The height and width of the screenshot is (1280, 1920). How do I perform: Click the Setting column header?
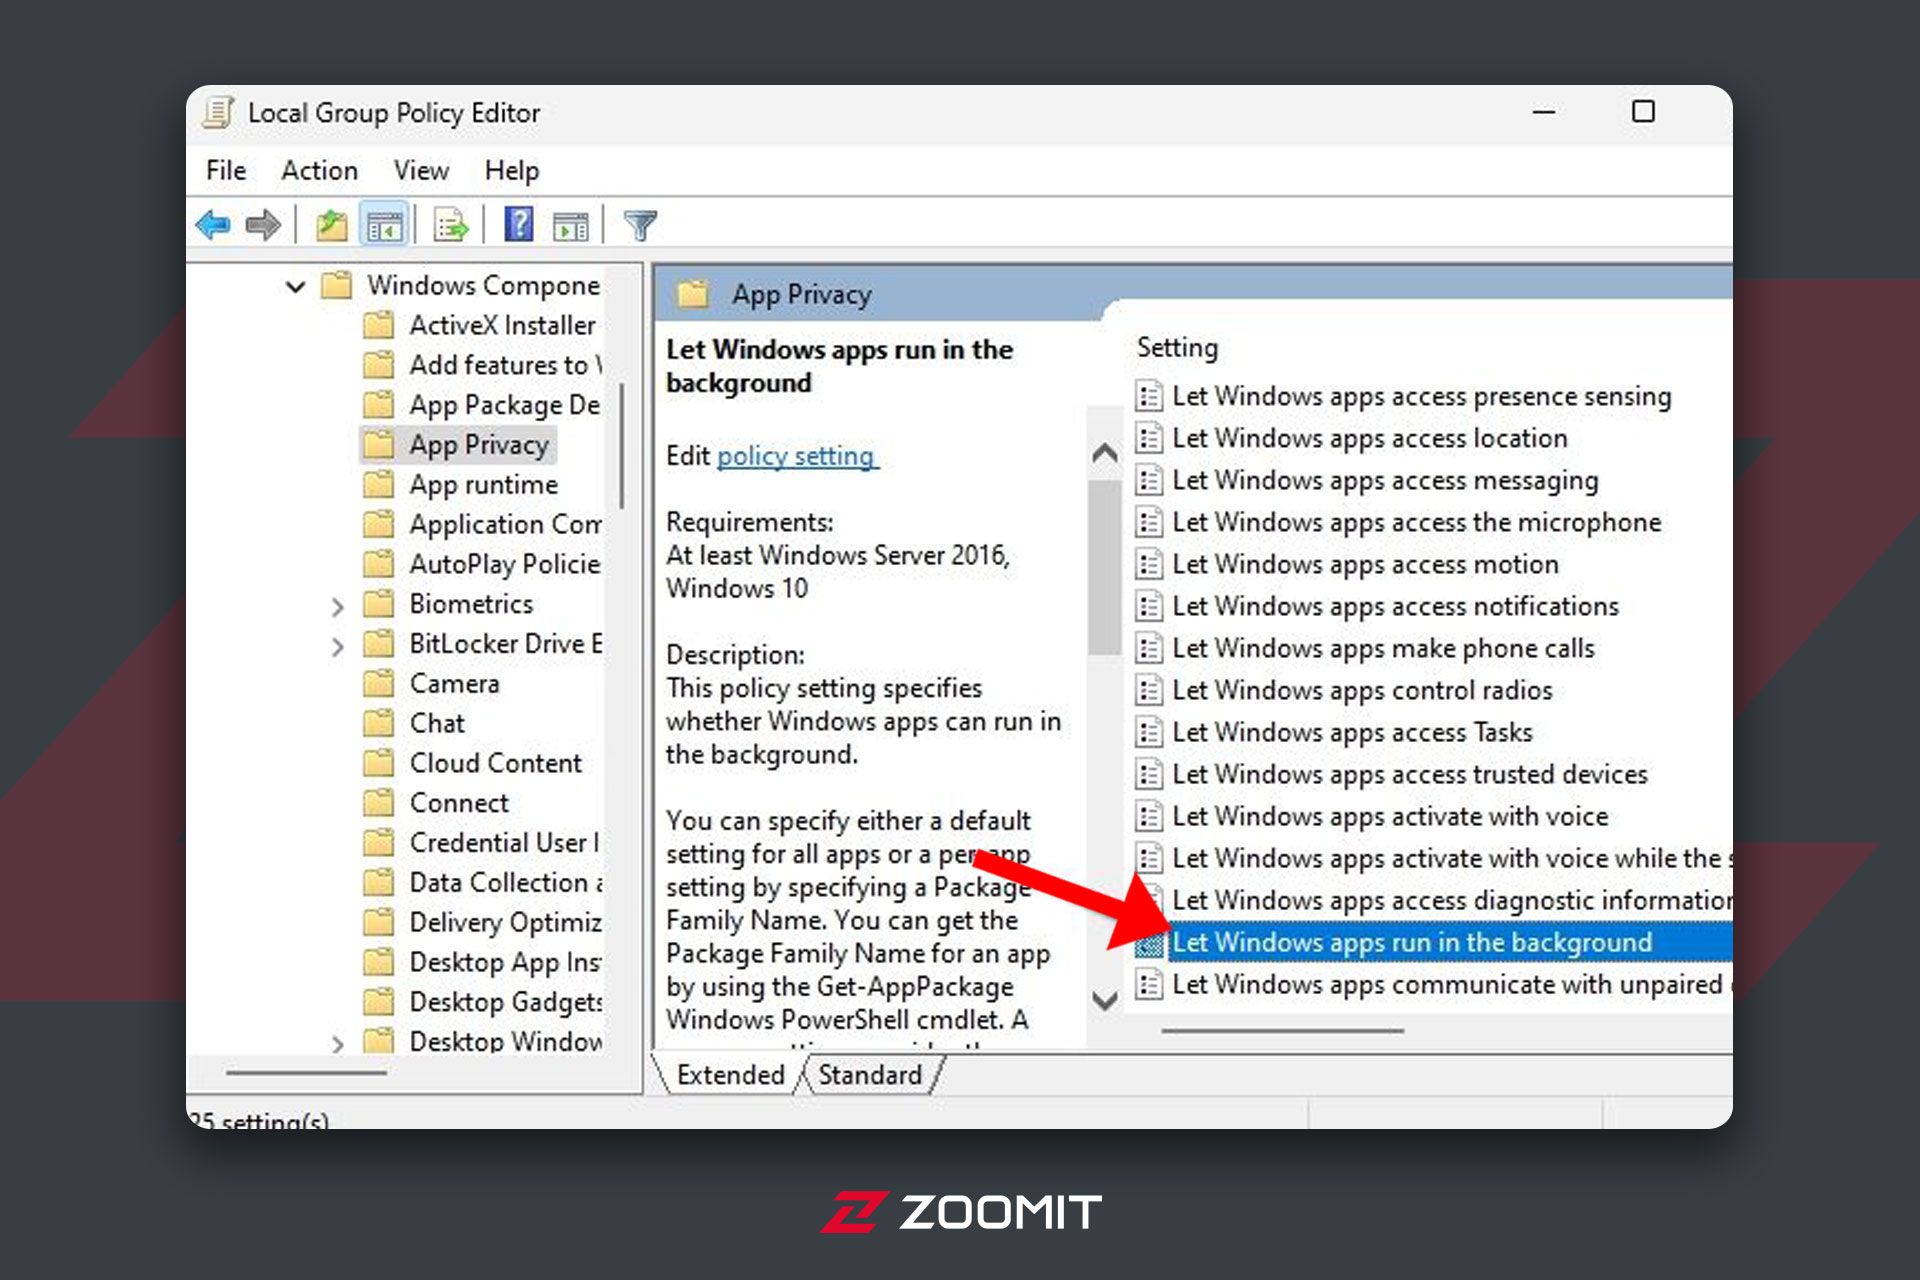1177,347
